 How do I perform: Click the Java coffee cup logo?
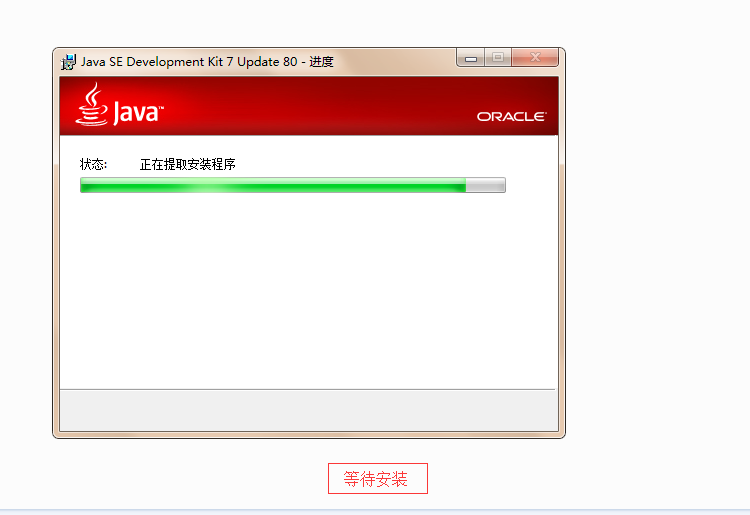click(x=92, y=104)
